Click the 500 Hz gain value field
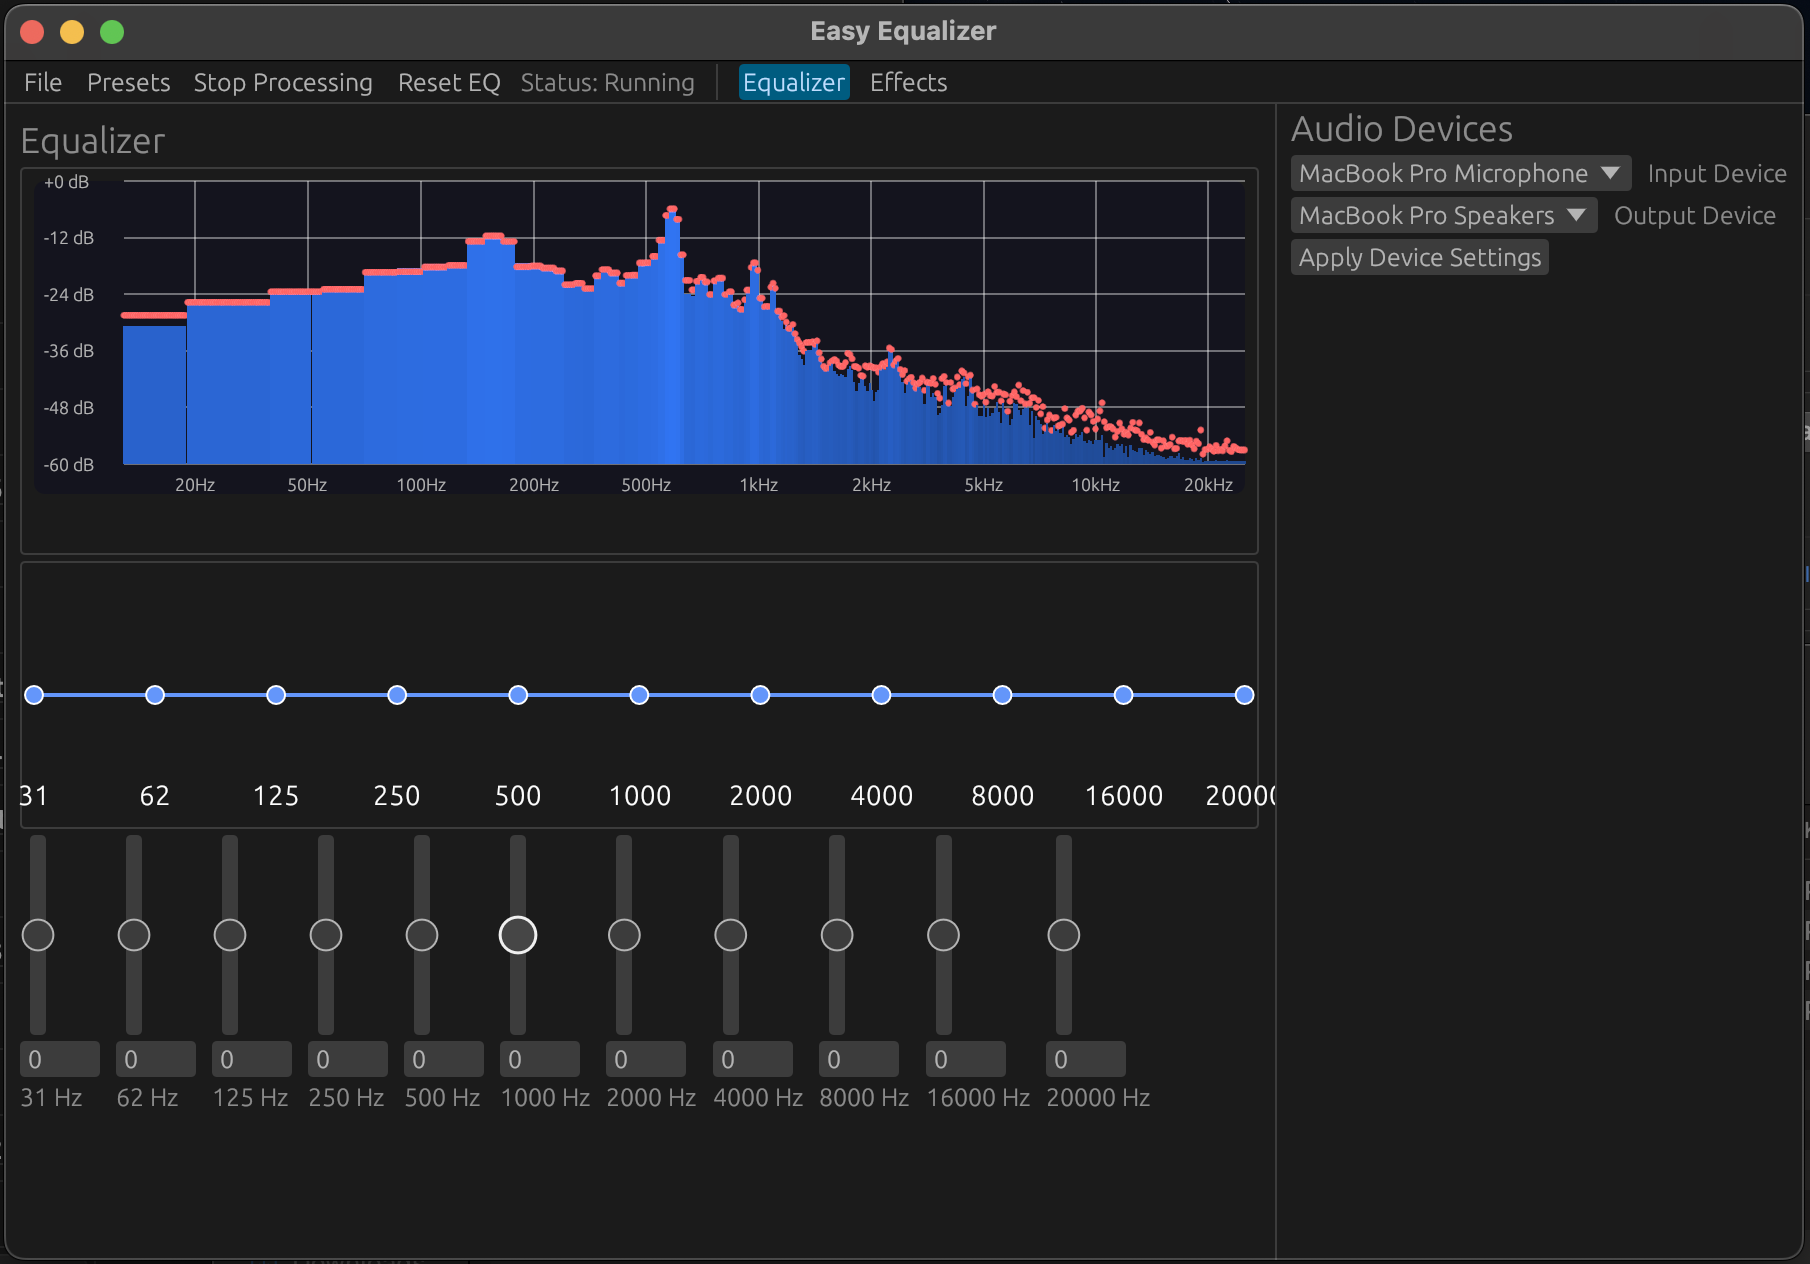This screenshot has height=1264, width=1810. (x=444, y=1059)
